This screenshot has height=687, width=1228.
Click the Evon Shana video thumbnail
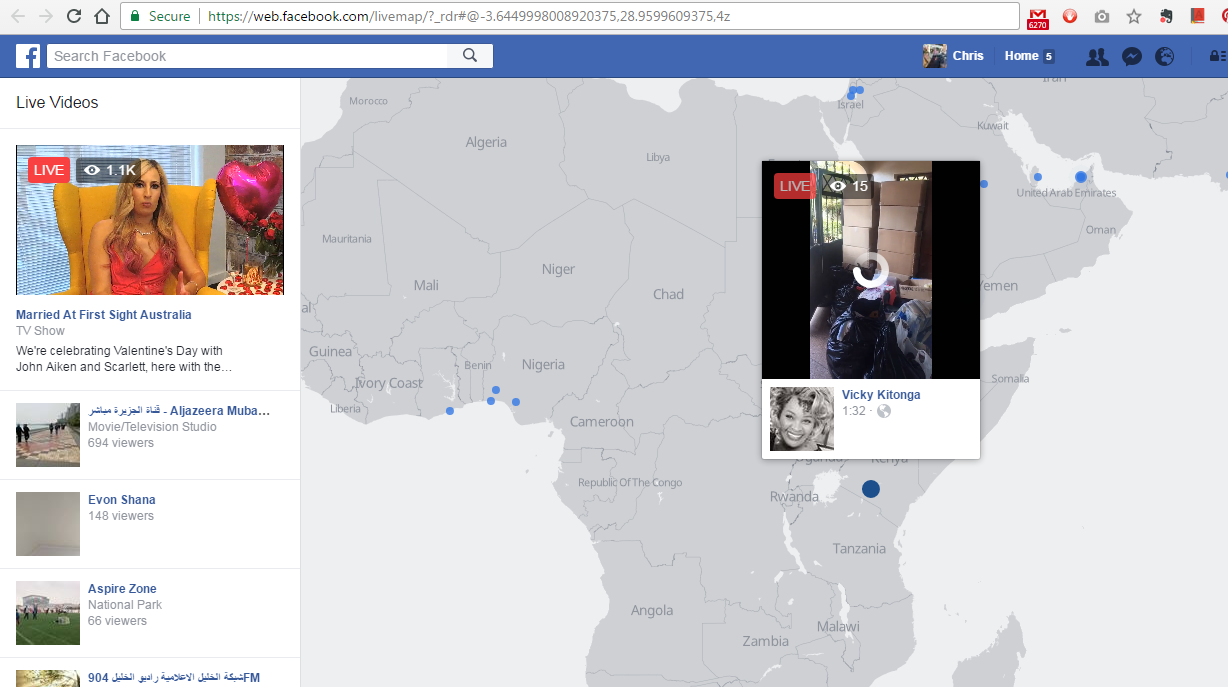48,524
